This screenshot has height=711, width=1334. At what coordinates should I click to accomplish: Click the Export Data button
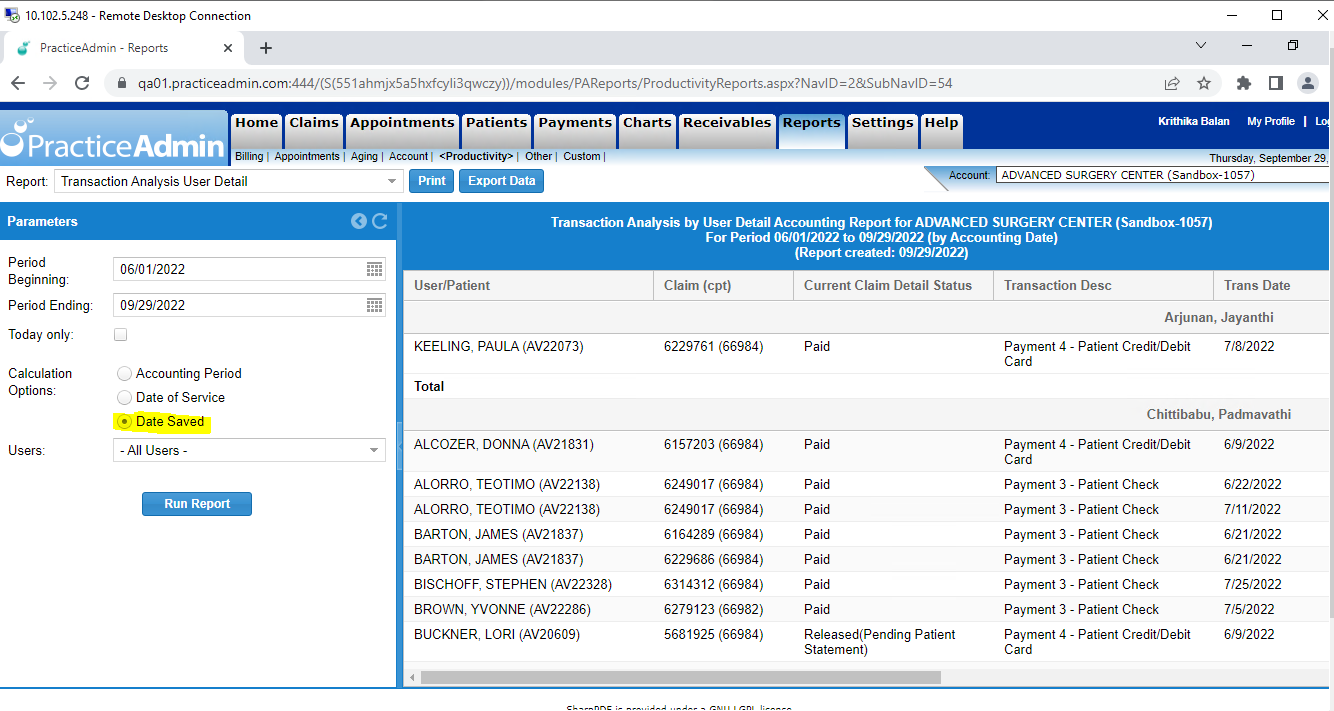click(x=501, y=181)
